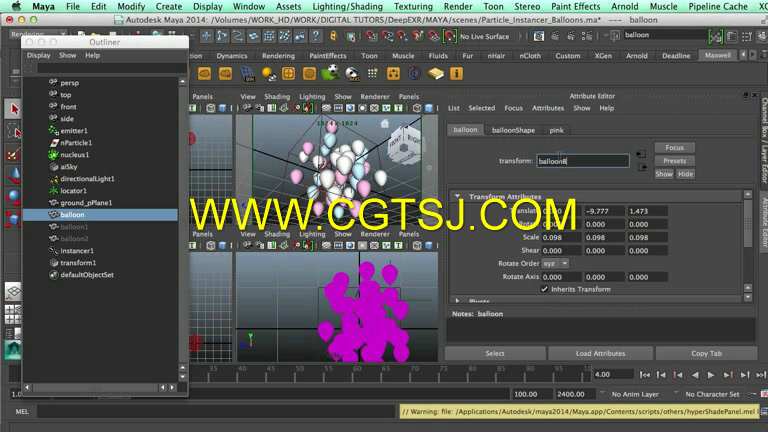
Task: Open the Render View clapperboard icon
Action: [x=539, y=36]
